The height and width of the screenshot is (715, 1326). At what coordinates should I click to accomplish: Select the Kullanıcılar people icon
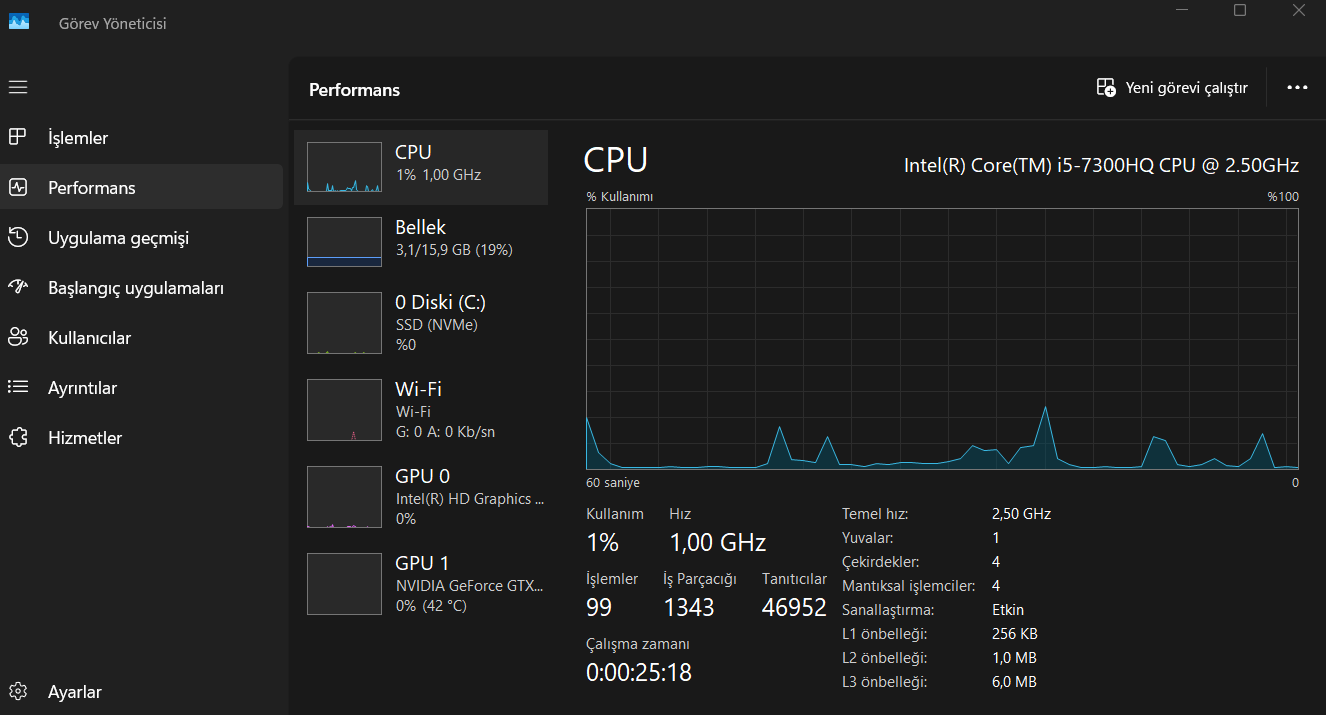pos(18,337)
